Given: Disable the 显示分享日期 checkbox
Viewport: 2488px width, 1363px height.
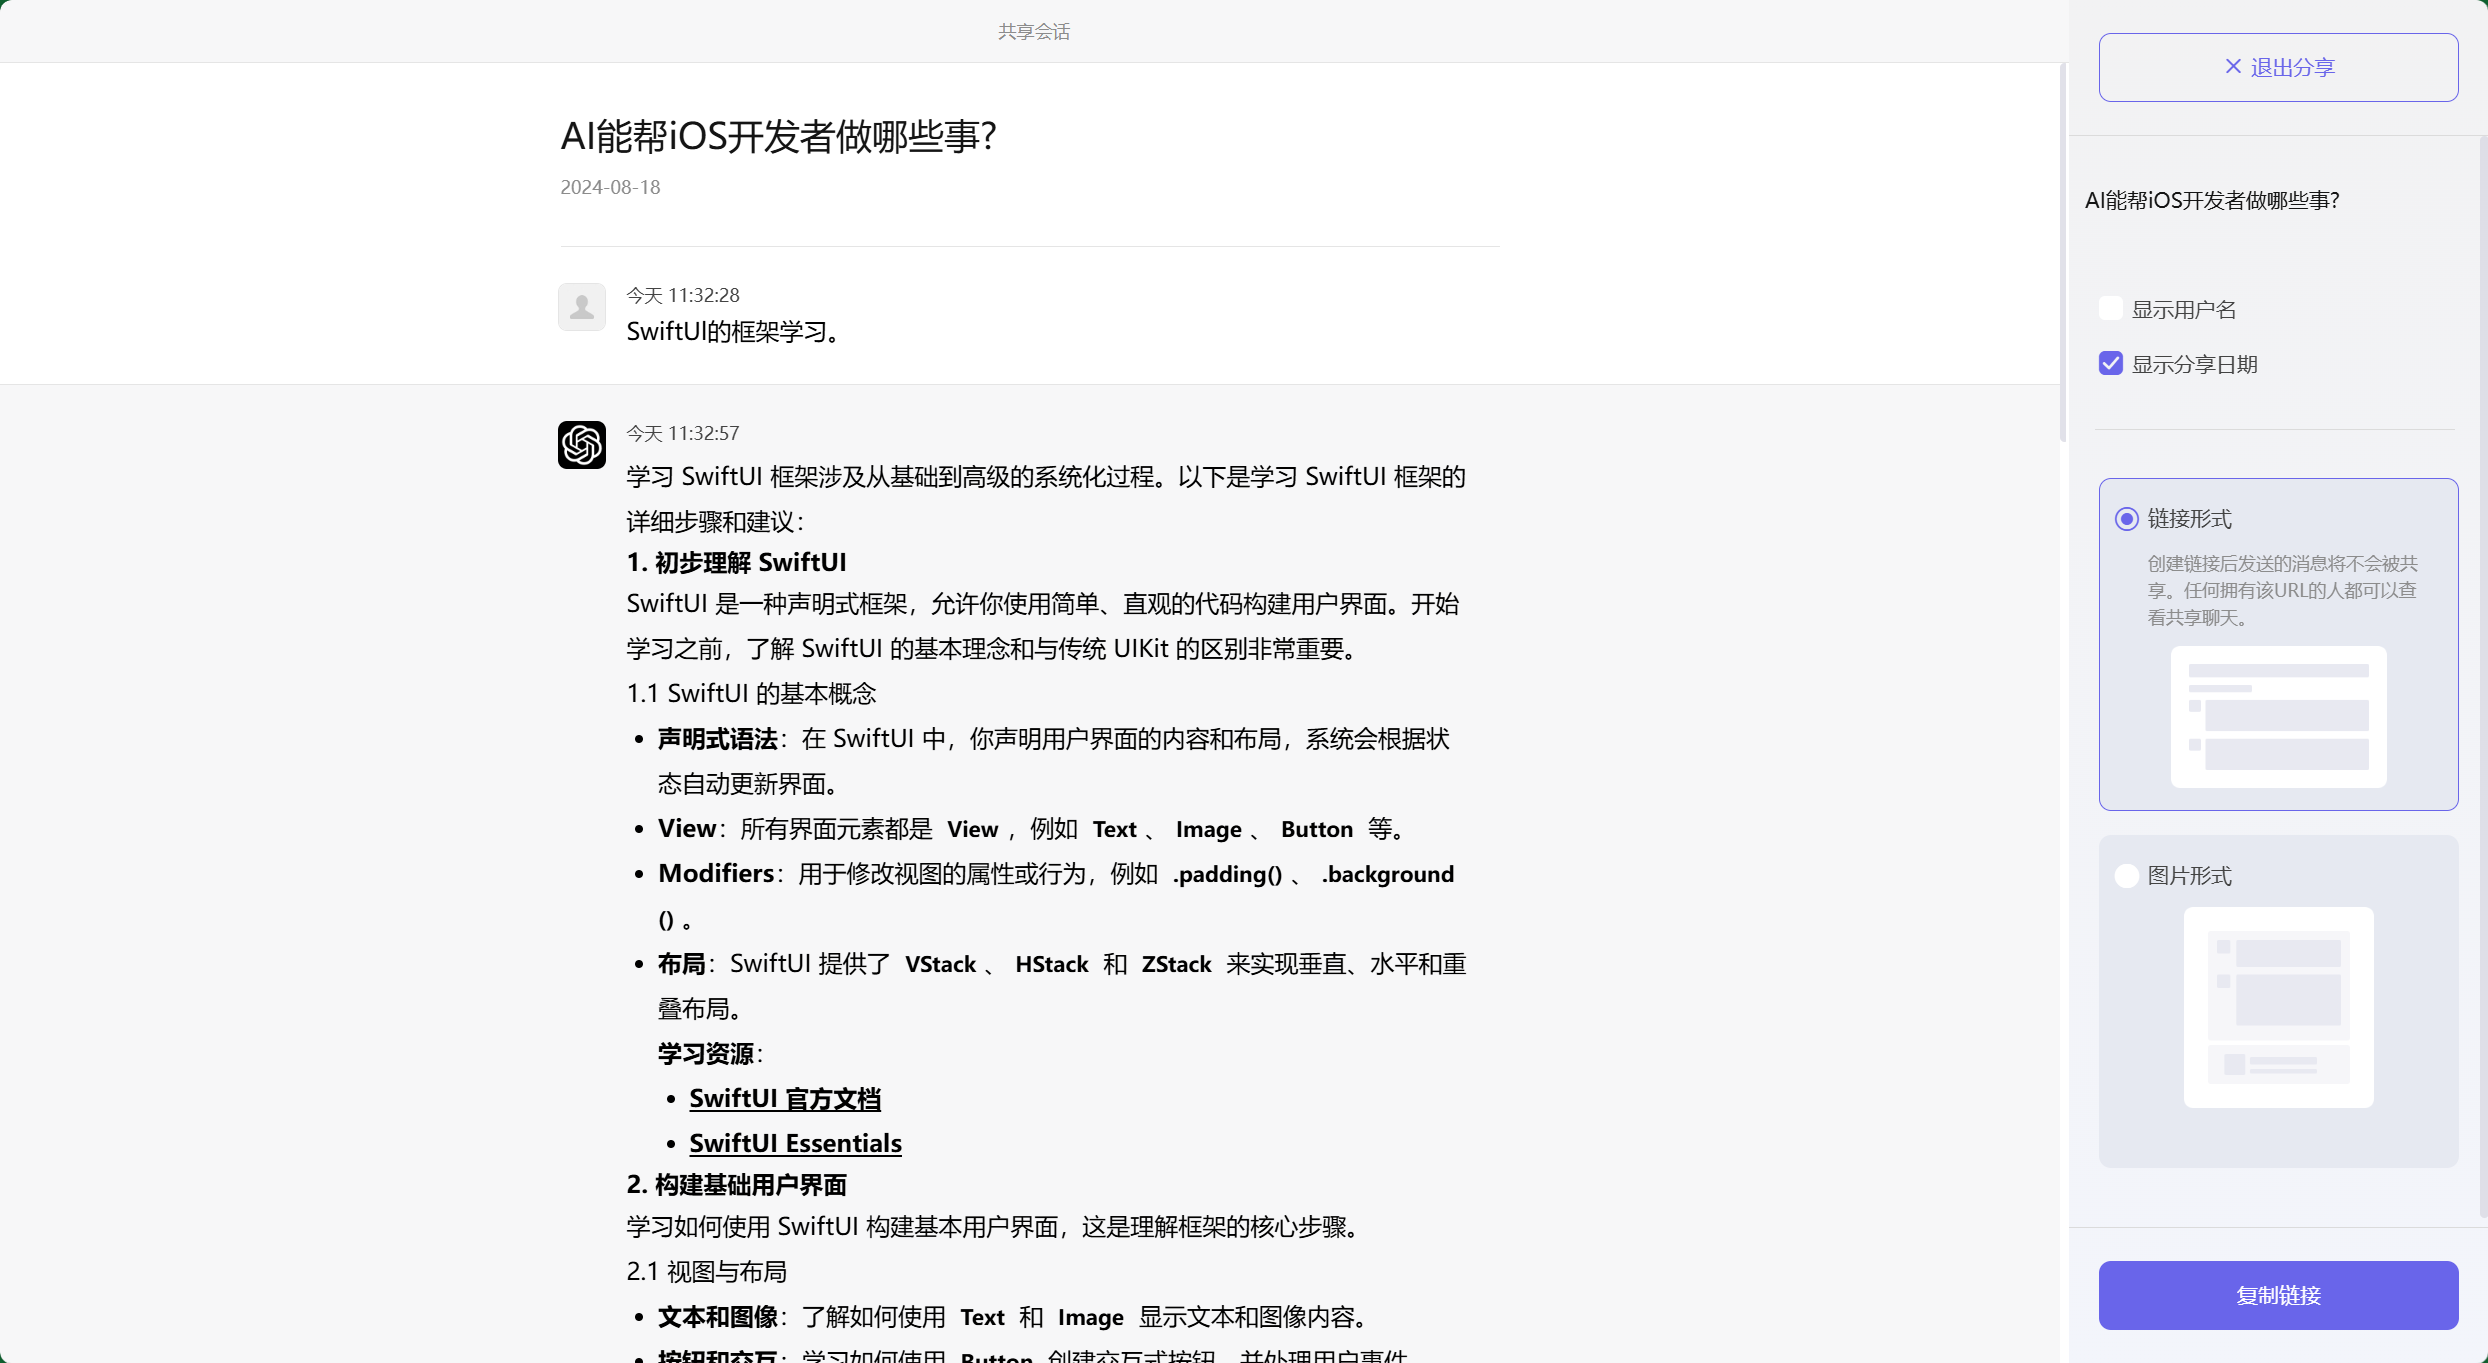Looking at the screenshot, I should click(2110, 362).
